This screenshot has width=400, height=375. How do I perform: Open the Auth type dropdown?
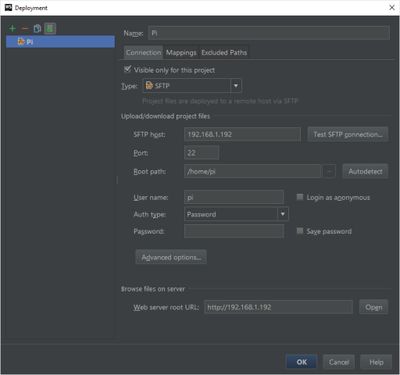(x=236, y=214)
